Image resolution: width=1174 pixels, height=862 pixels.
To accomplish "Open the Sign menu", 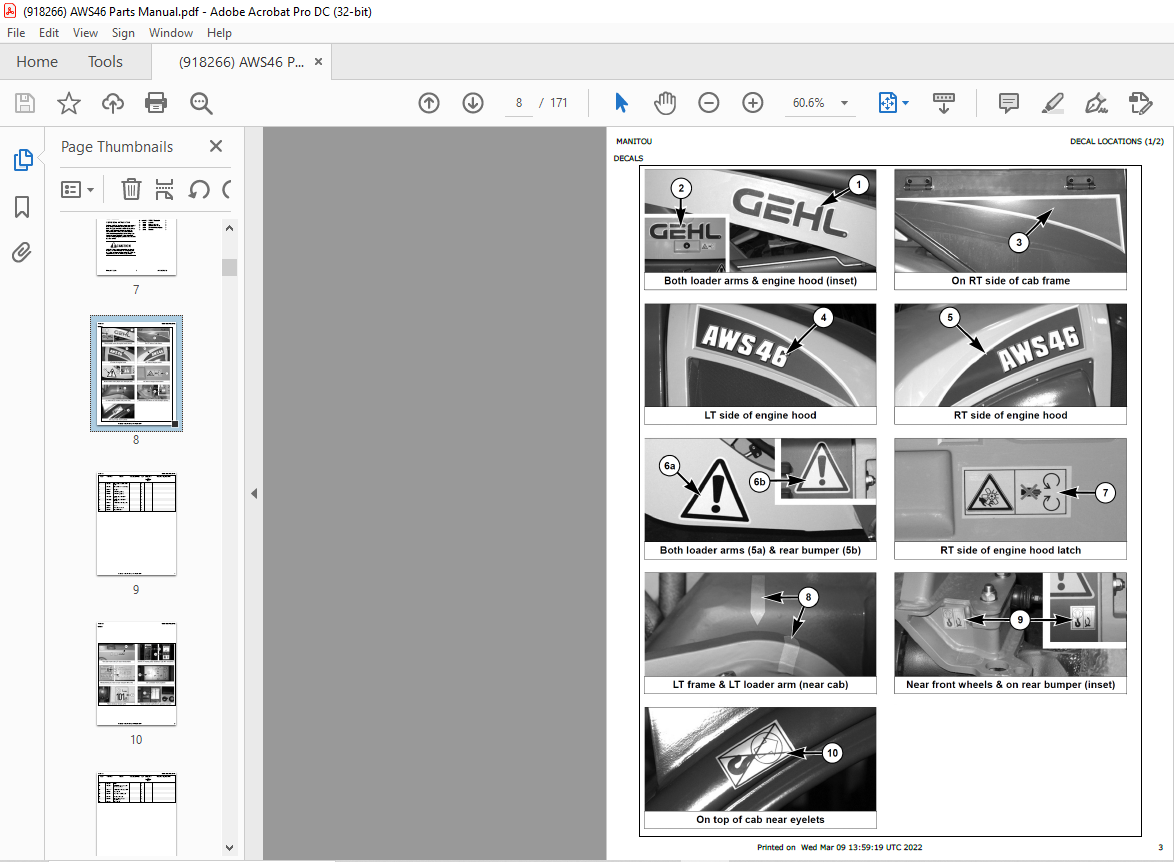I will [x=123, y=33].
